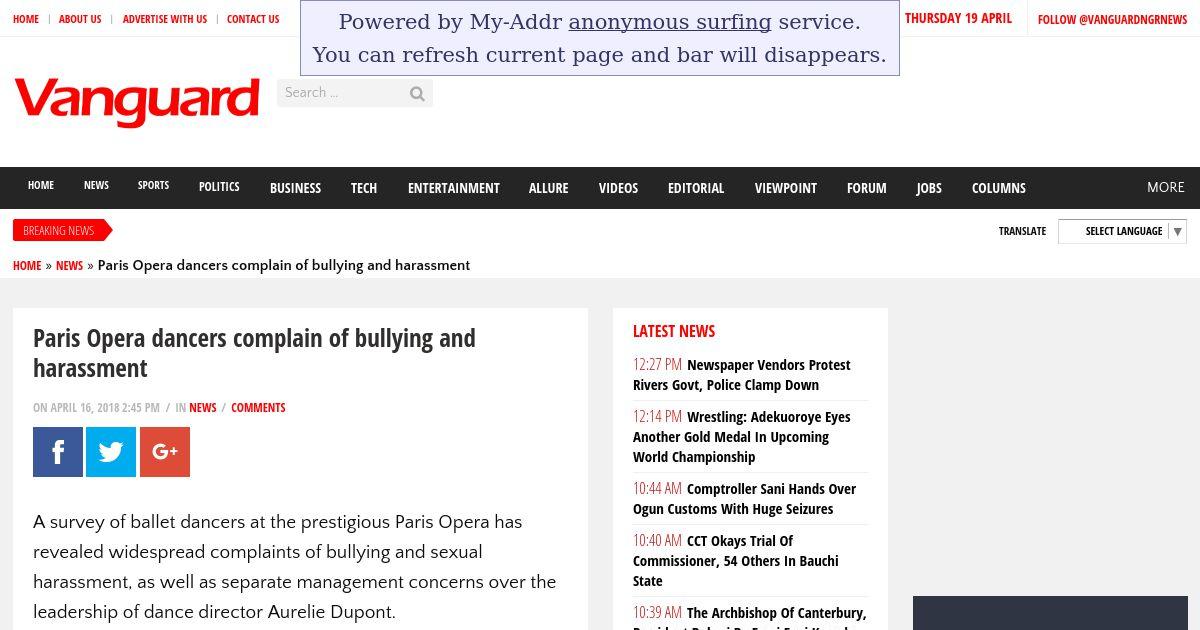
Task: Open LATEST NEWS heading link
Action: (x=674, y=331)
